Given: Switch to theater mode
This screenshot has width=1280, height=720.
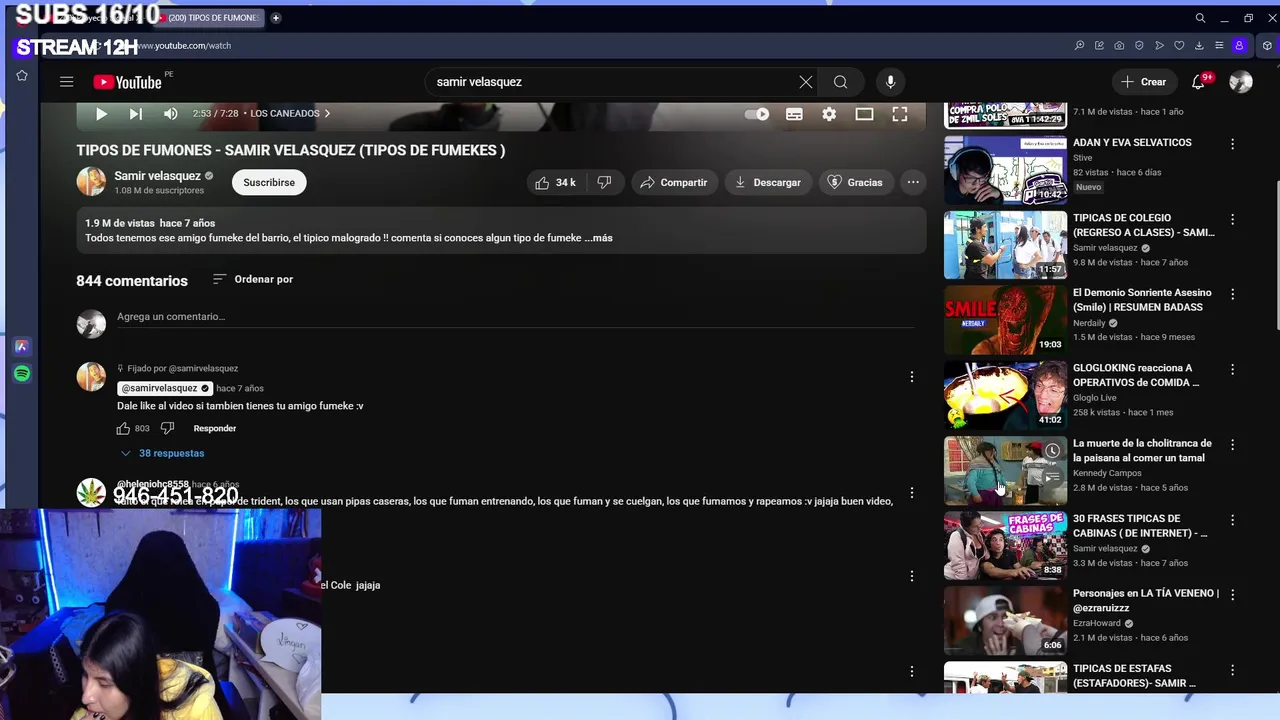Looking at the screenshot, I should [x=864, y=114].
